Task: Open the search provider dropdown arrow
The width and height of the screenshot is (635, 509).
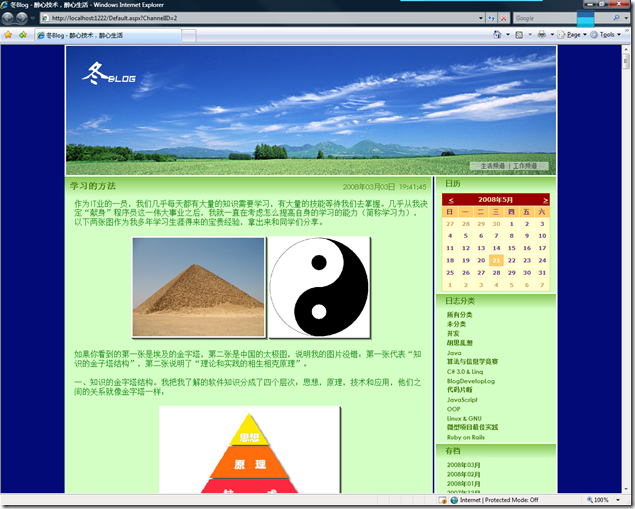Action: point(626,18)
